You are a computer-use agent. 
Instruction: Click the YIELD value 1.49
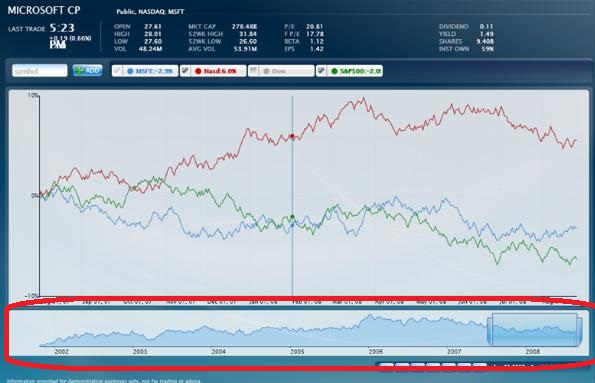486,34
